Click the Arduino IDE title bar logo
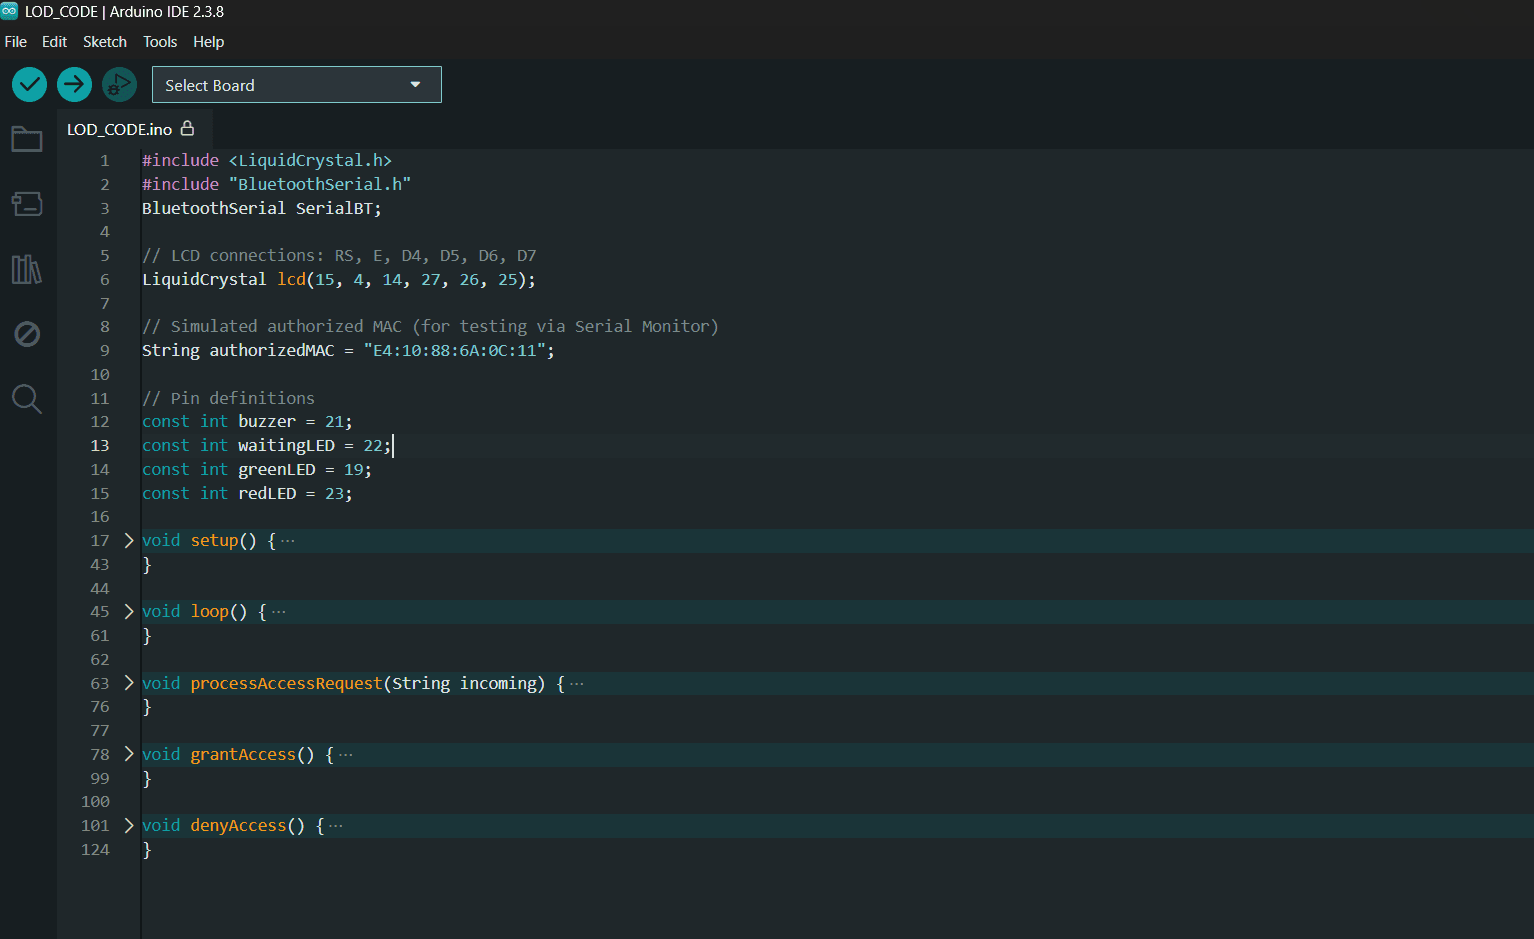1534x939 pixels. point(9,11)
